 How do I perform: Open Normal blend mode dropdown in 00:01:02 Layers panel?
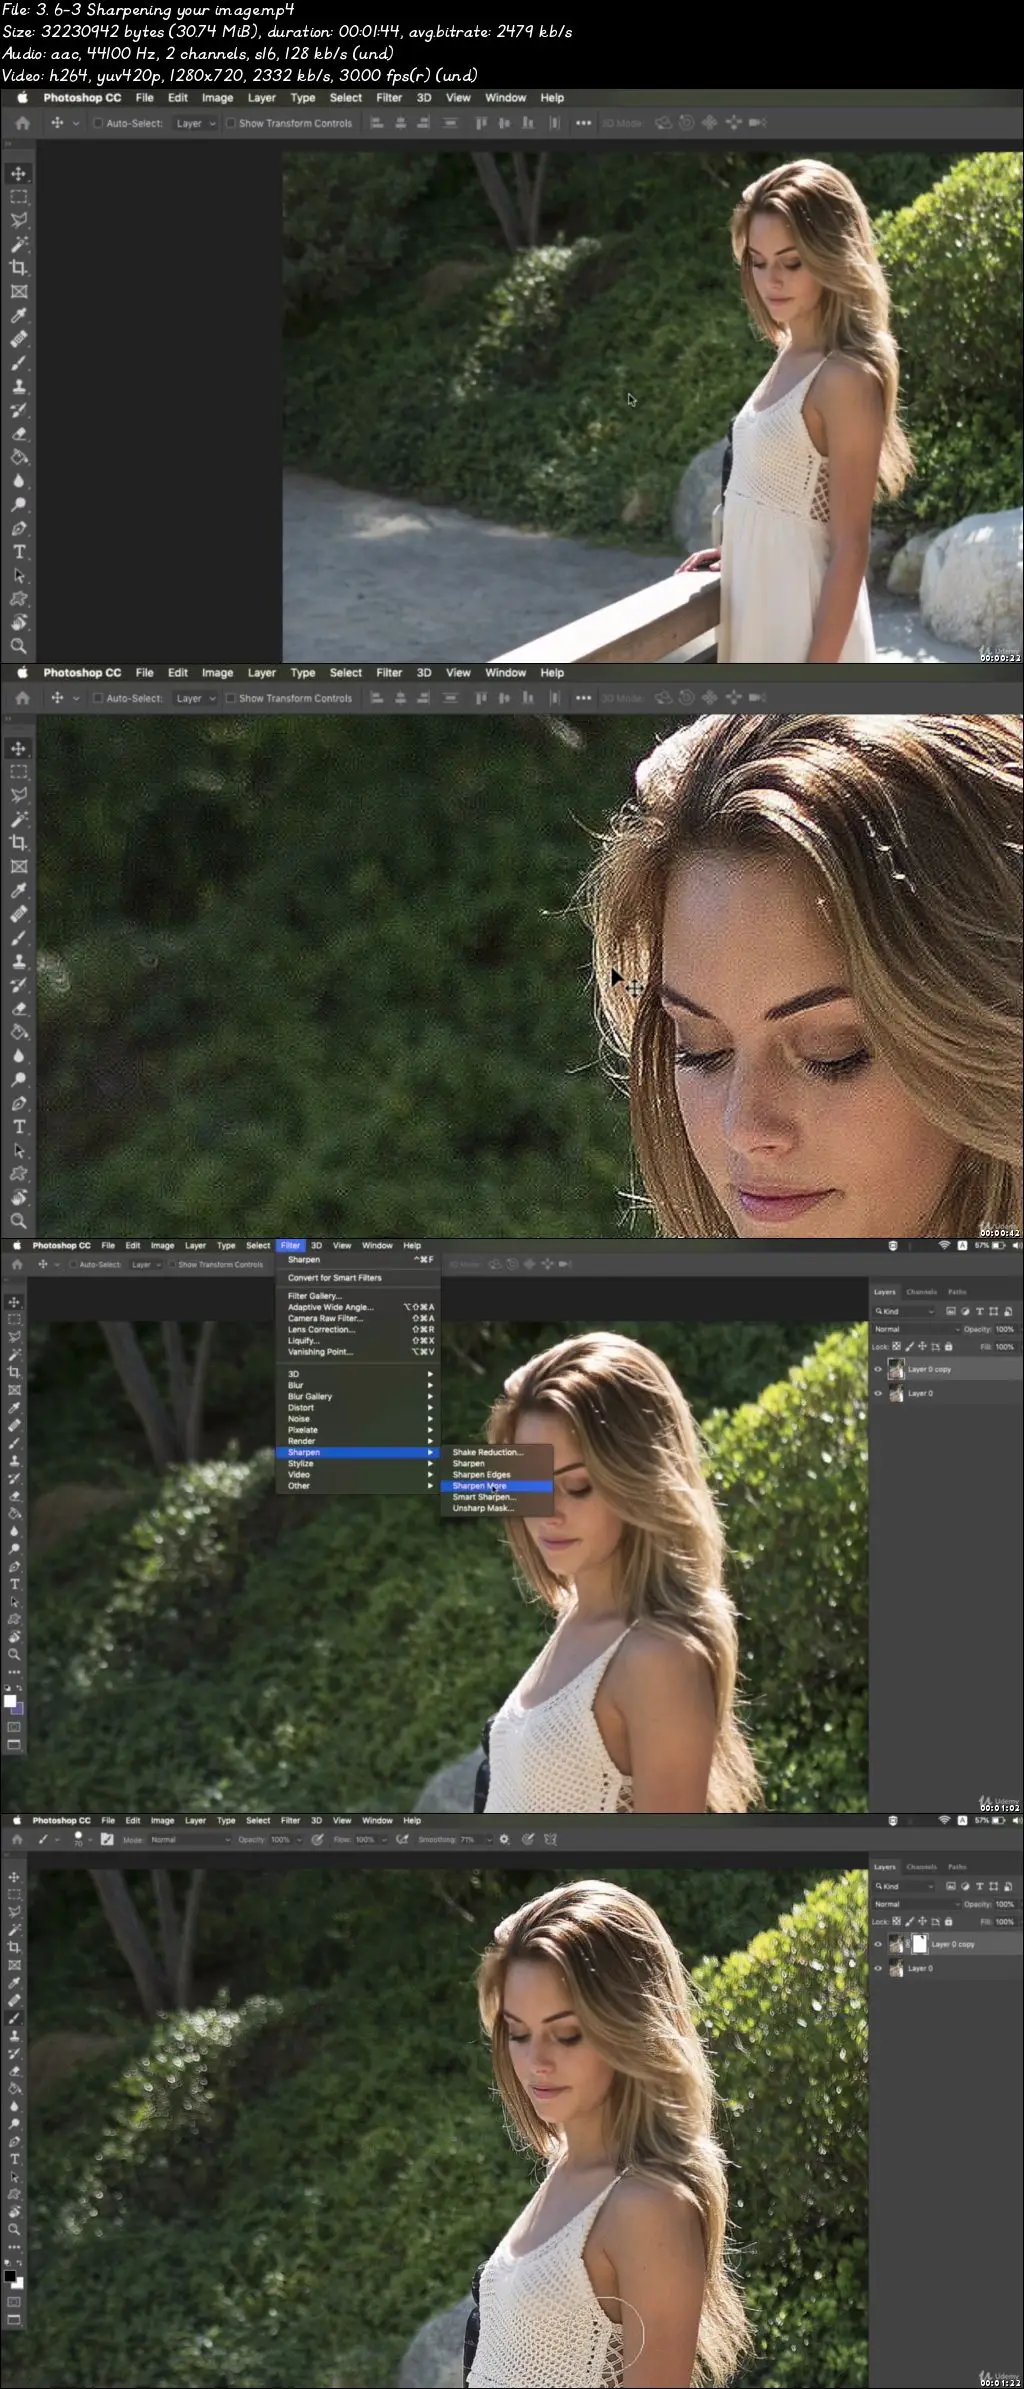pyautogui.click(x=917, y=1329)
